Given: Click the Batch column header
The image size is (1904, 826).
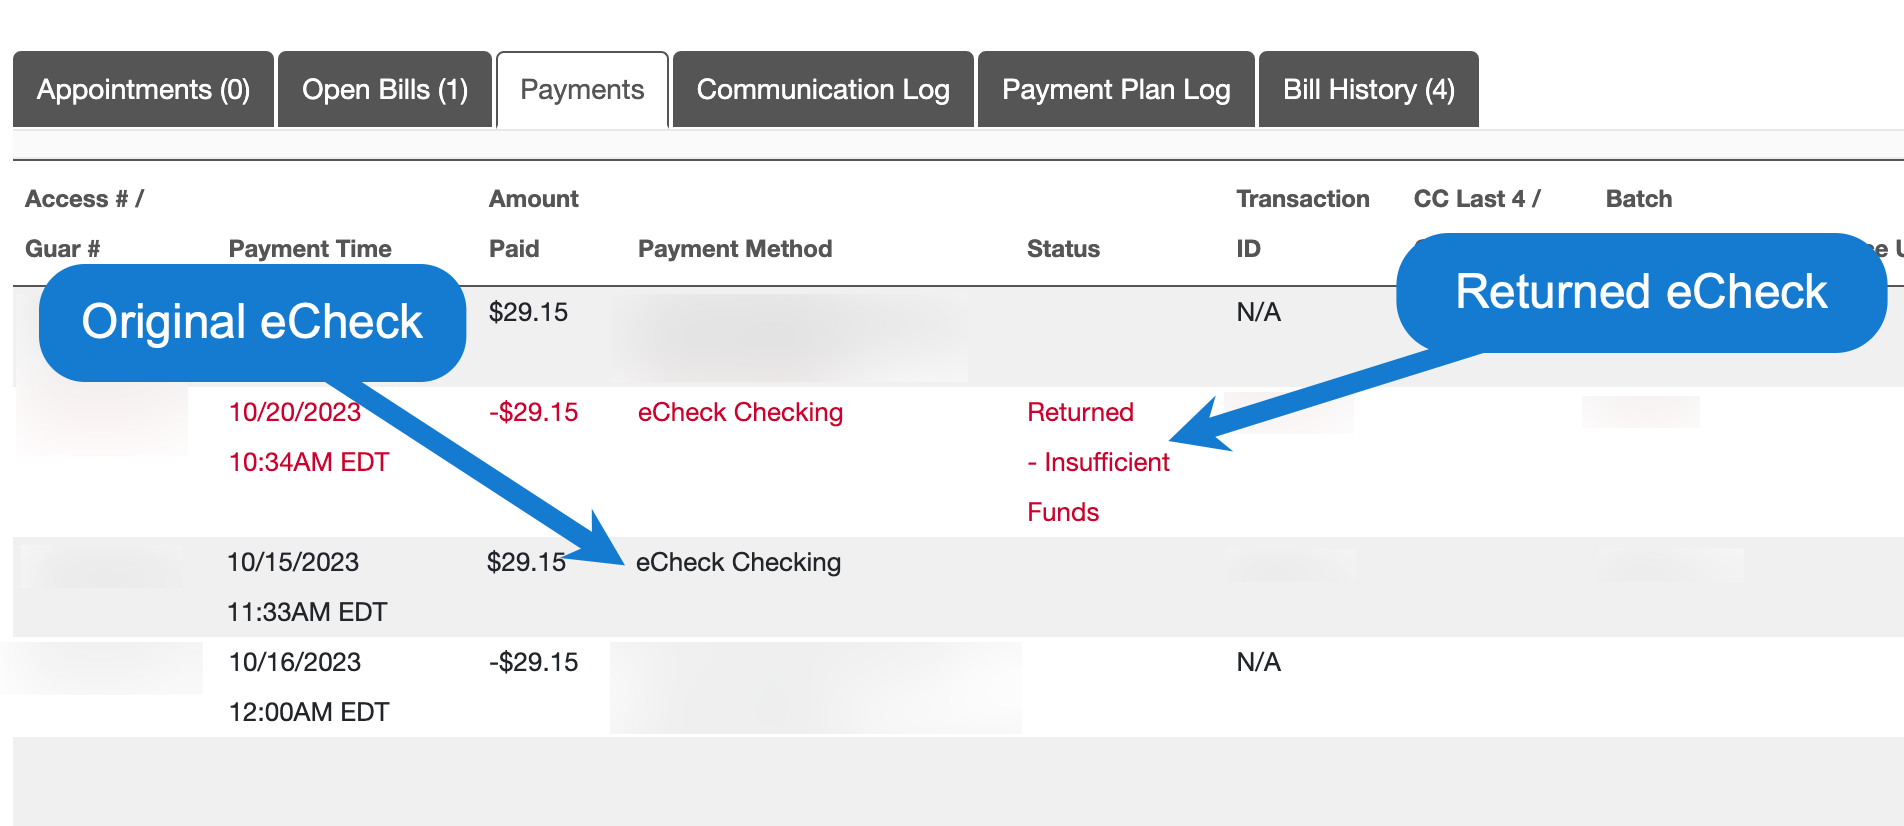Looking at the screenshot, I should pyautogui.click(x=1638, y=199).
